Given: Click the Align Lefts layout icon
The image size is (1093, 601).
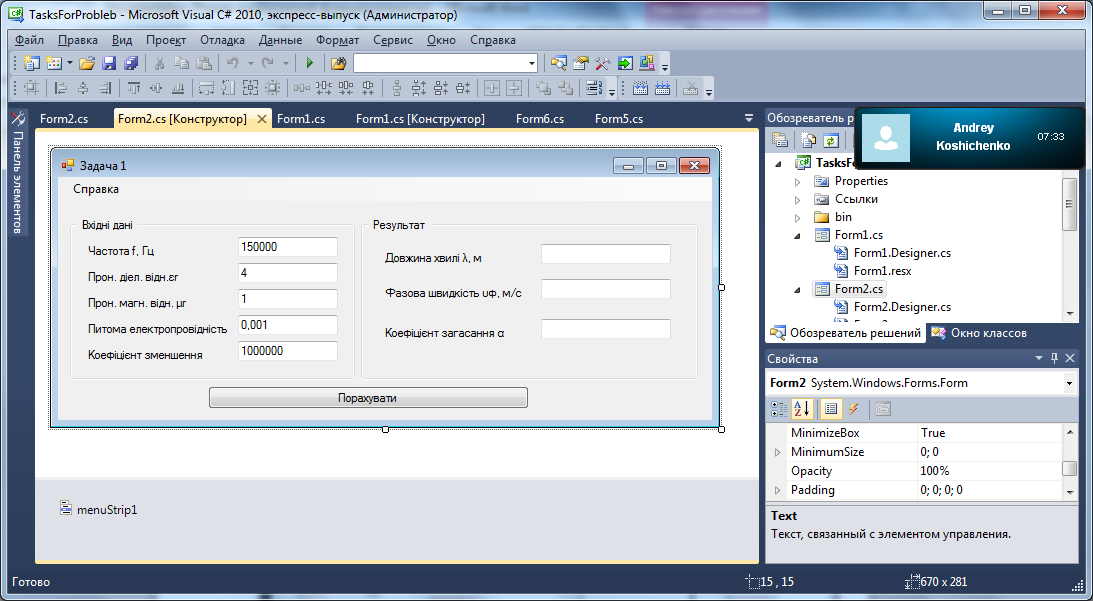Looking at the screenshot, I should (x=61, y=88).
